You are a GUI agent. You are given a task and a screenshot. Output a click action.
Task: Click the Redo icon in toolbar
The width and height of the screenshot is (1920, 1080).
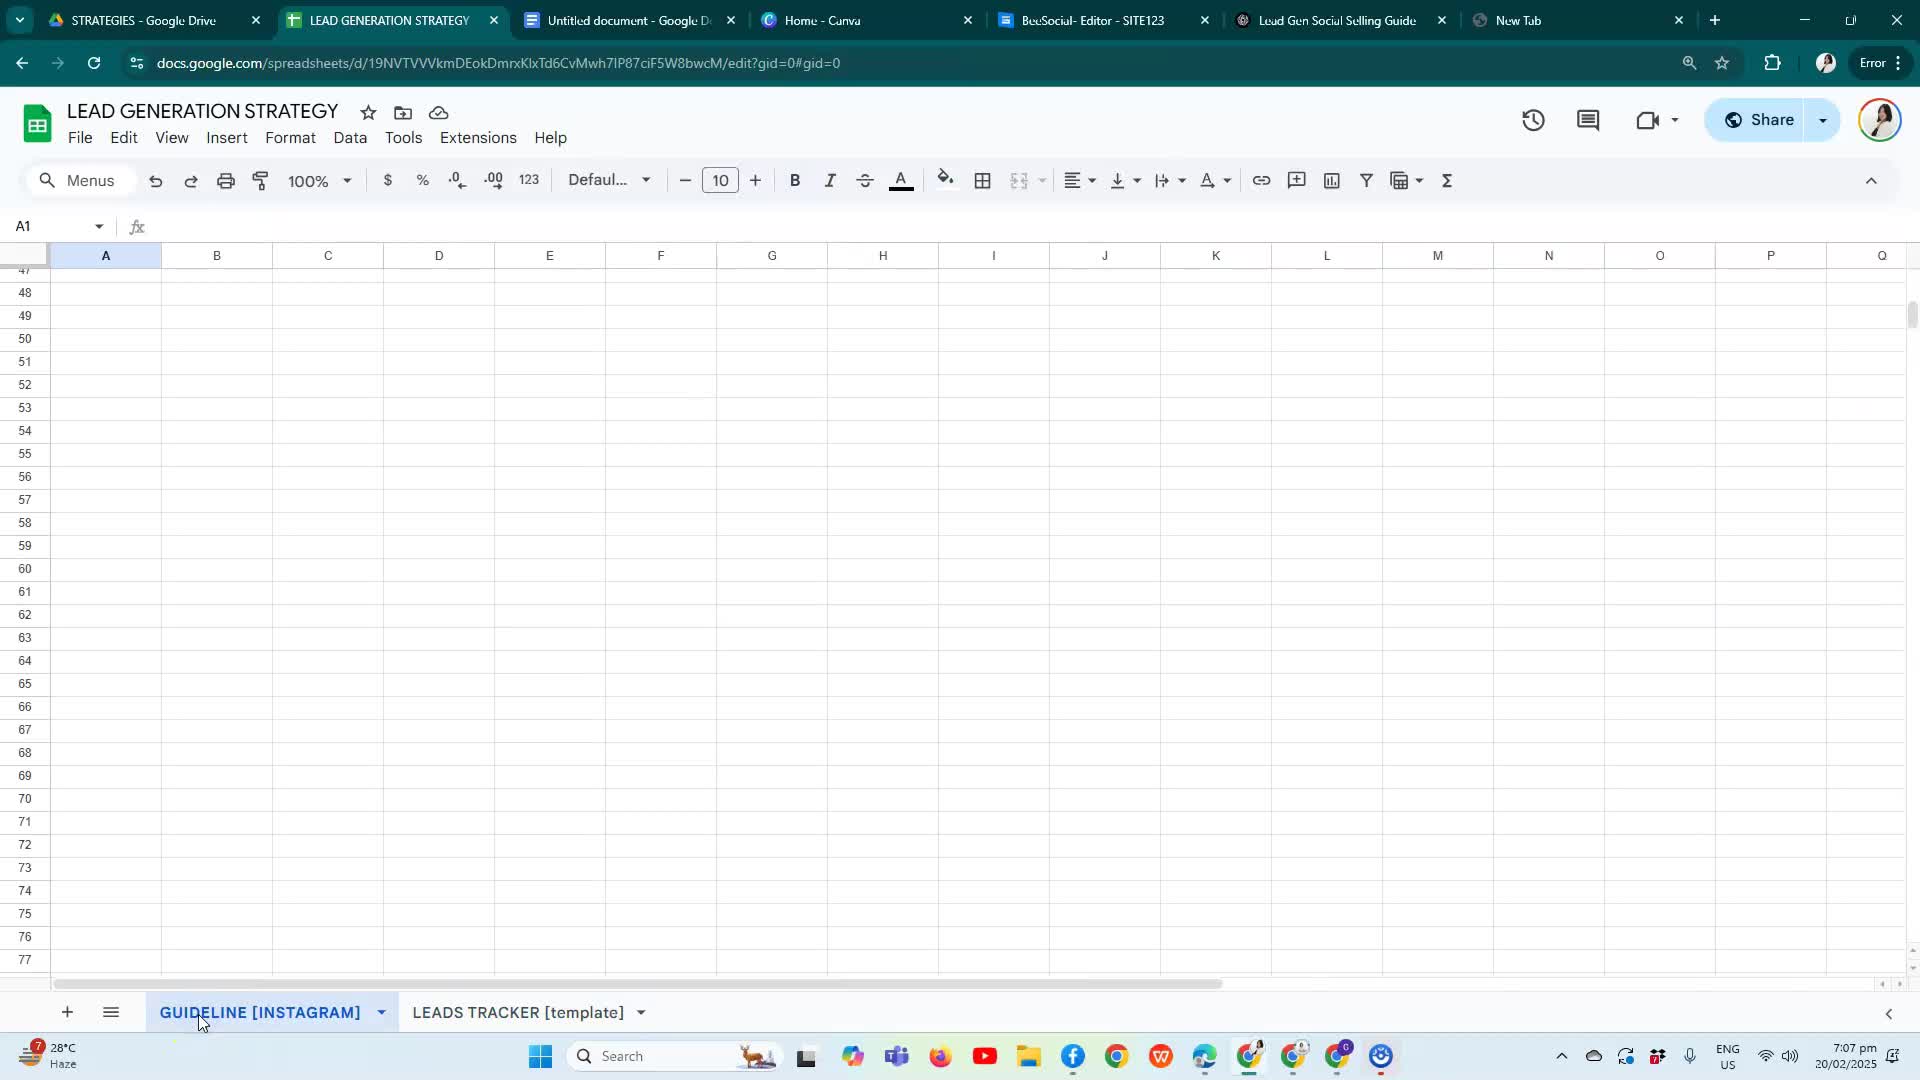click(191, 181)
